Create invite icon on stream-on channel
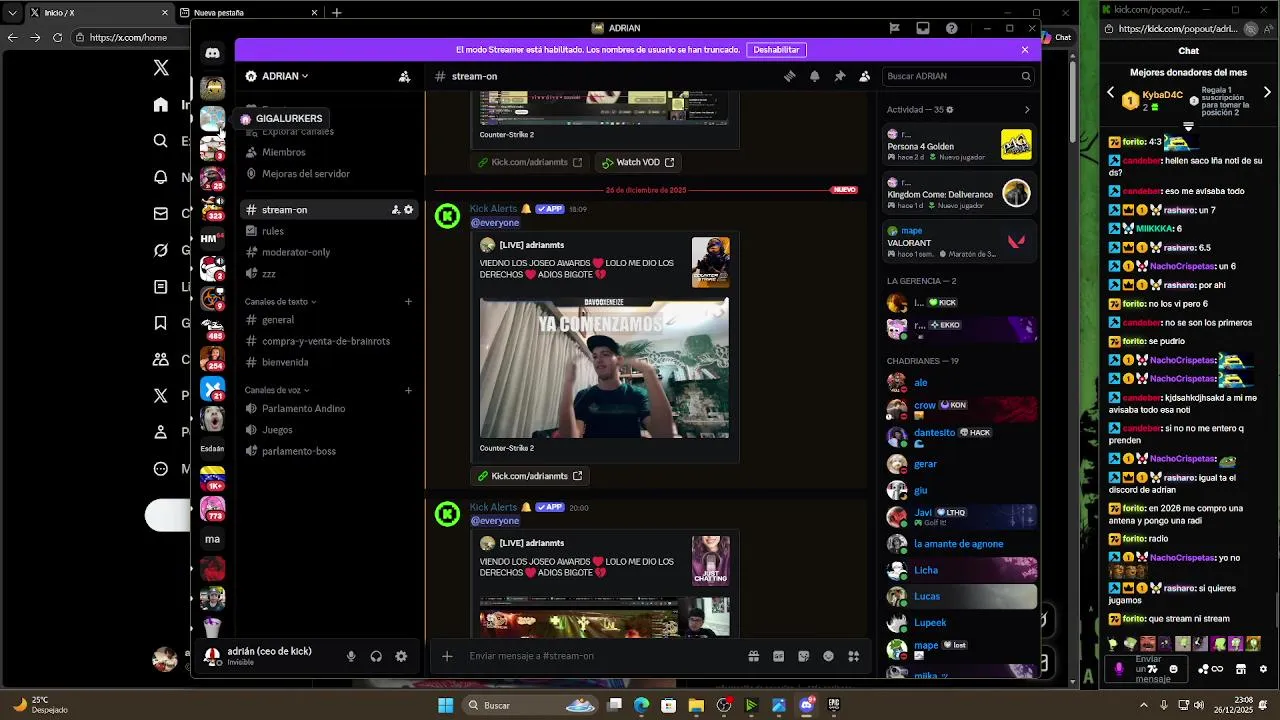The image size is (1280, 720). click(395, 210)
